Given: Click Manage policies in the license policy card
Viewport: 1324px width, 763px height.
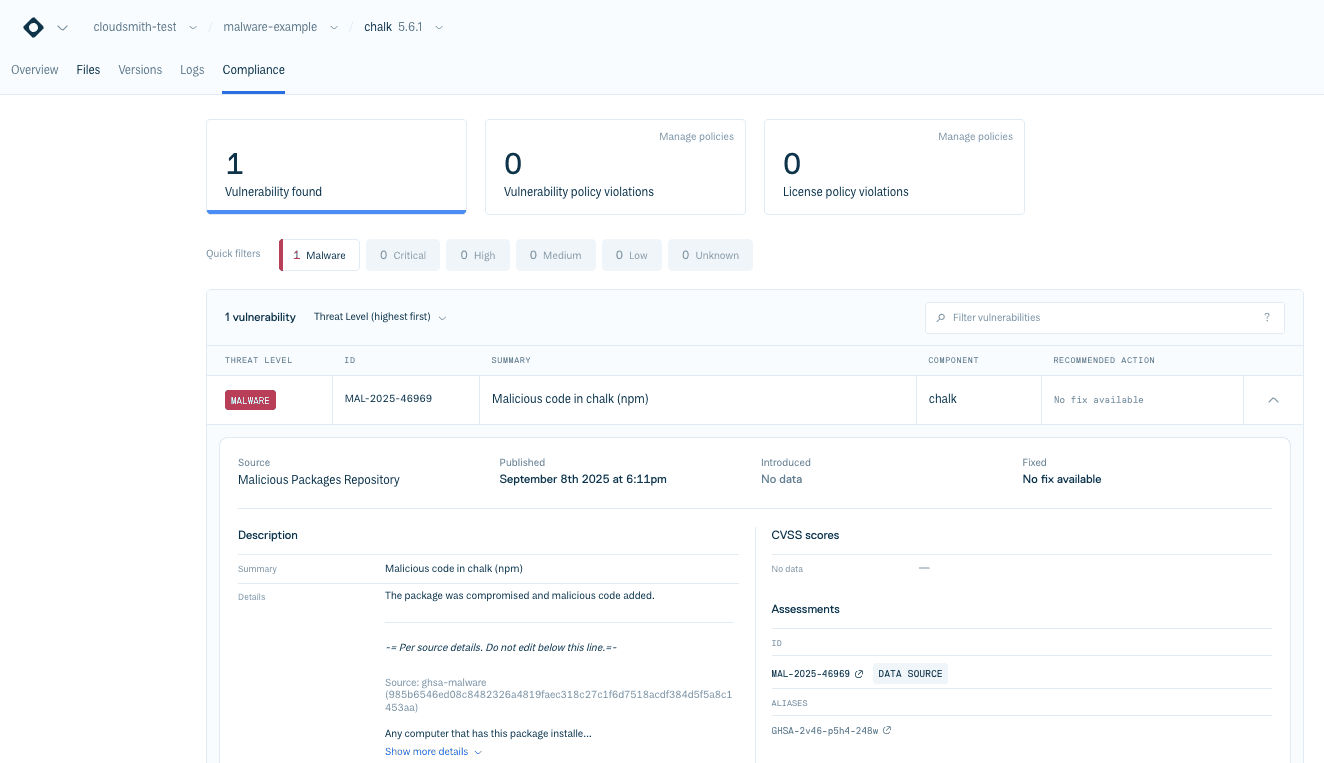Looking at the screenshot, I should (x=975, y=137).
